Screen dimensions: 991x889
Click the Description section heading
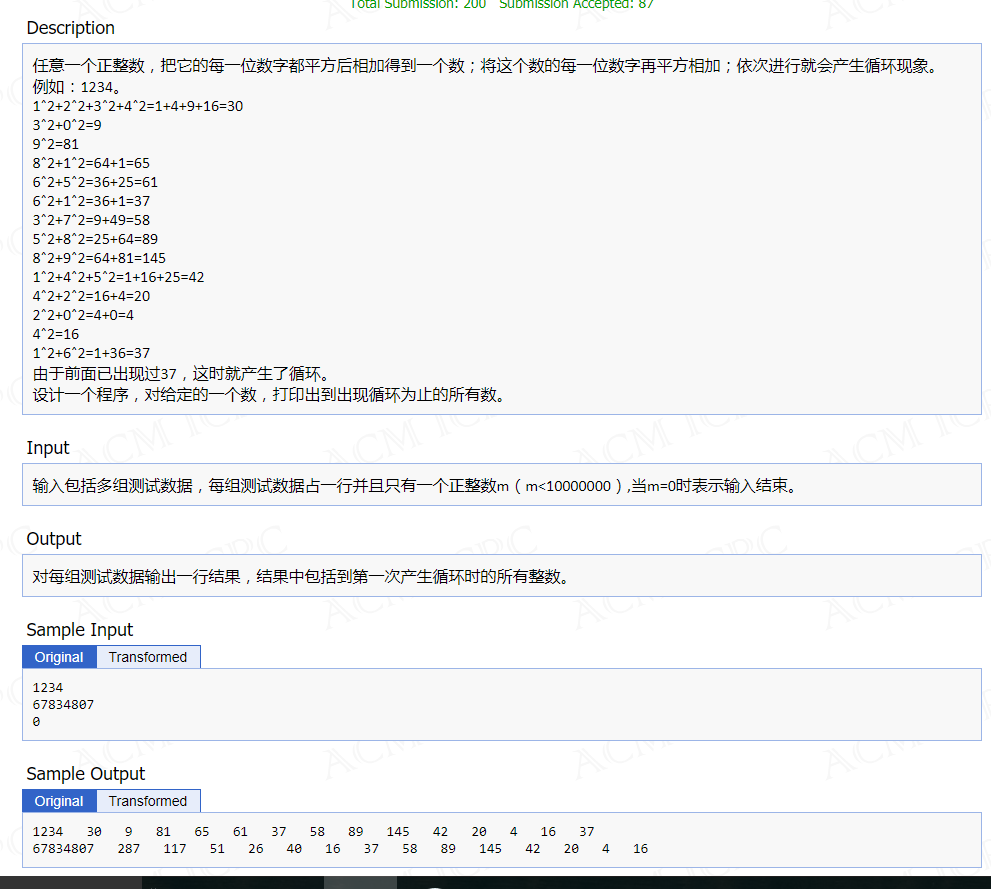(x=71, y=28)
